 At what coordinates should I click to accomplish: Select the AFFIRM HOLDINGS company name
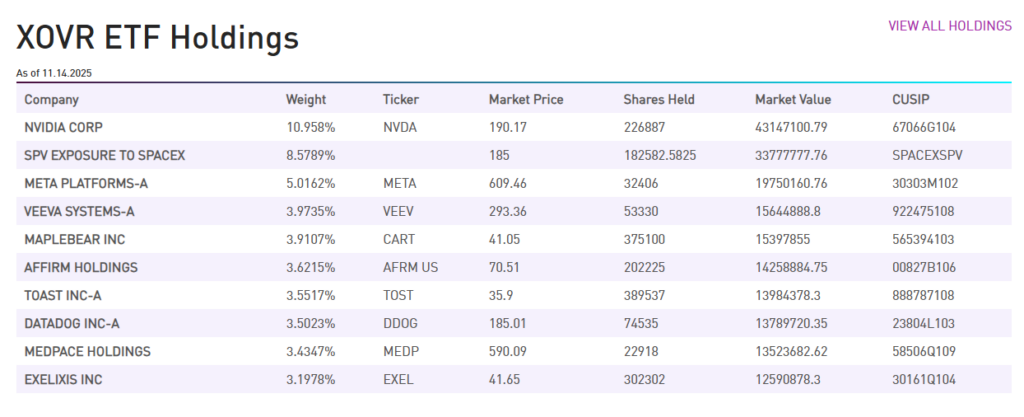pyautogui.click(x=81, y=268)
